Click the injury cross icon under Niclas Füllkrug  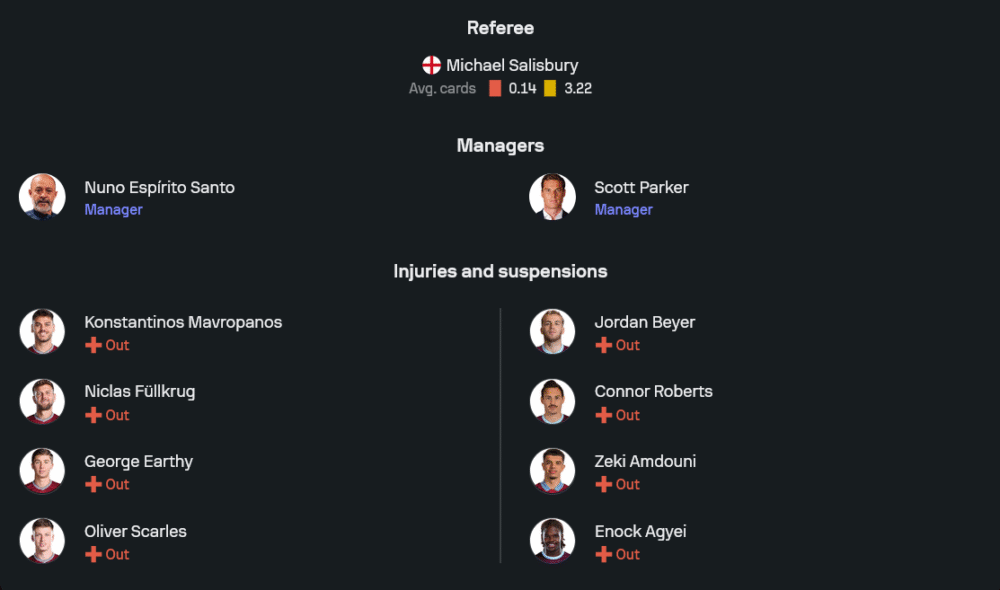point(93,415)
